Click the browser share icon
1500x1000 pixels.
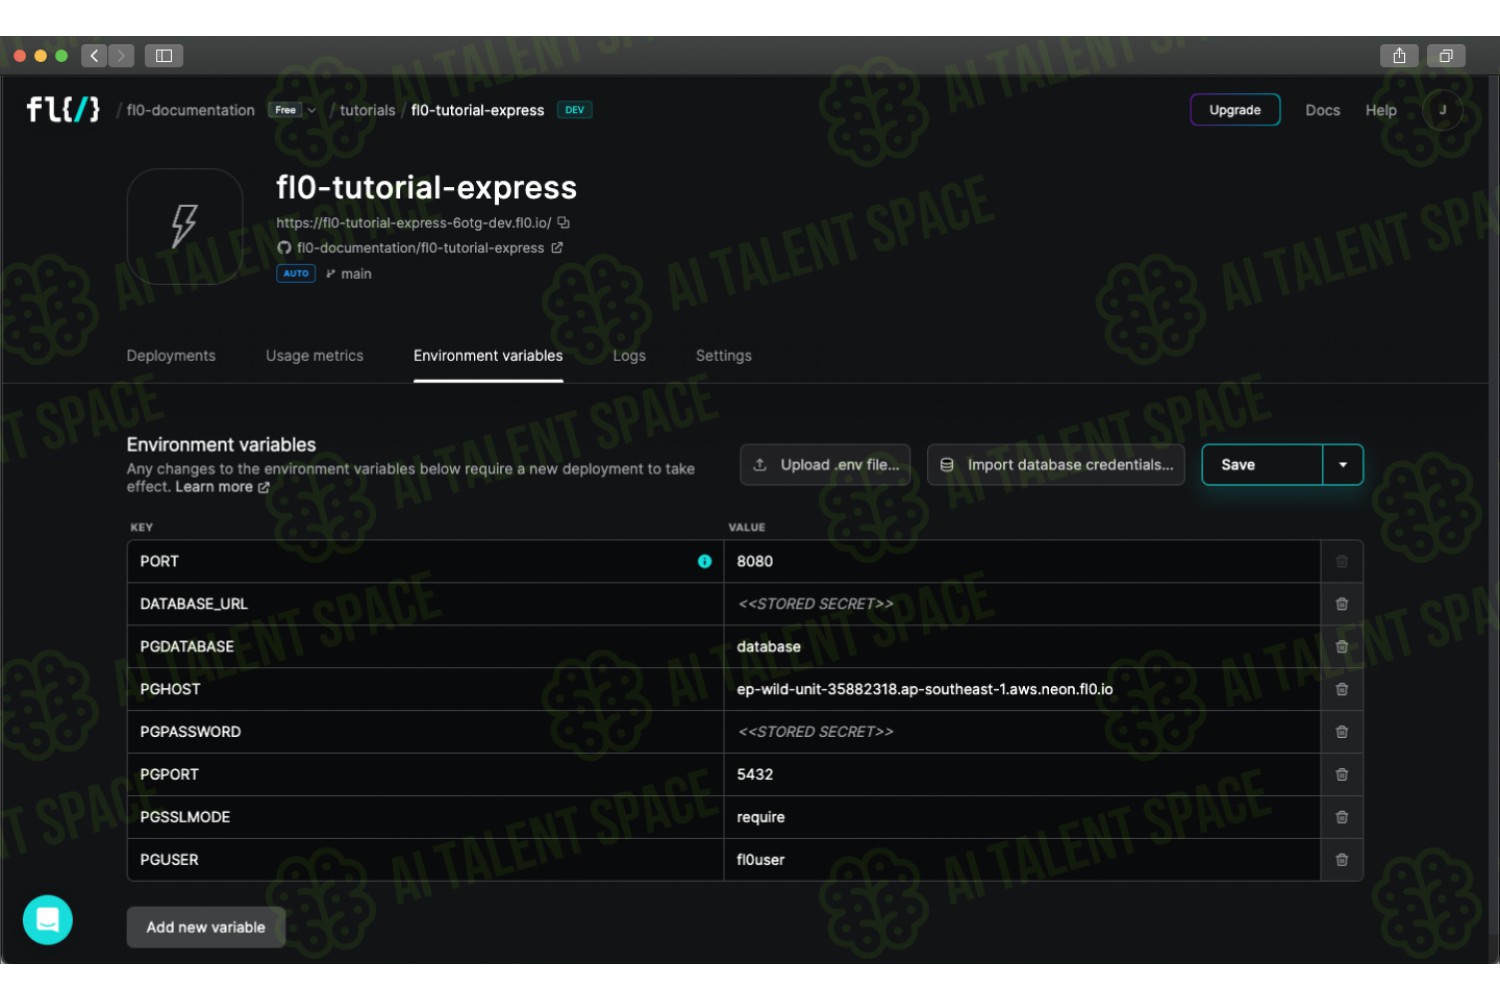pyautogui.click(x=1399, y=56)
